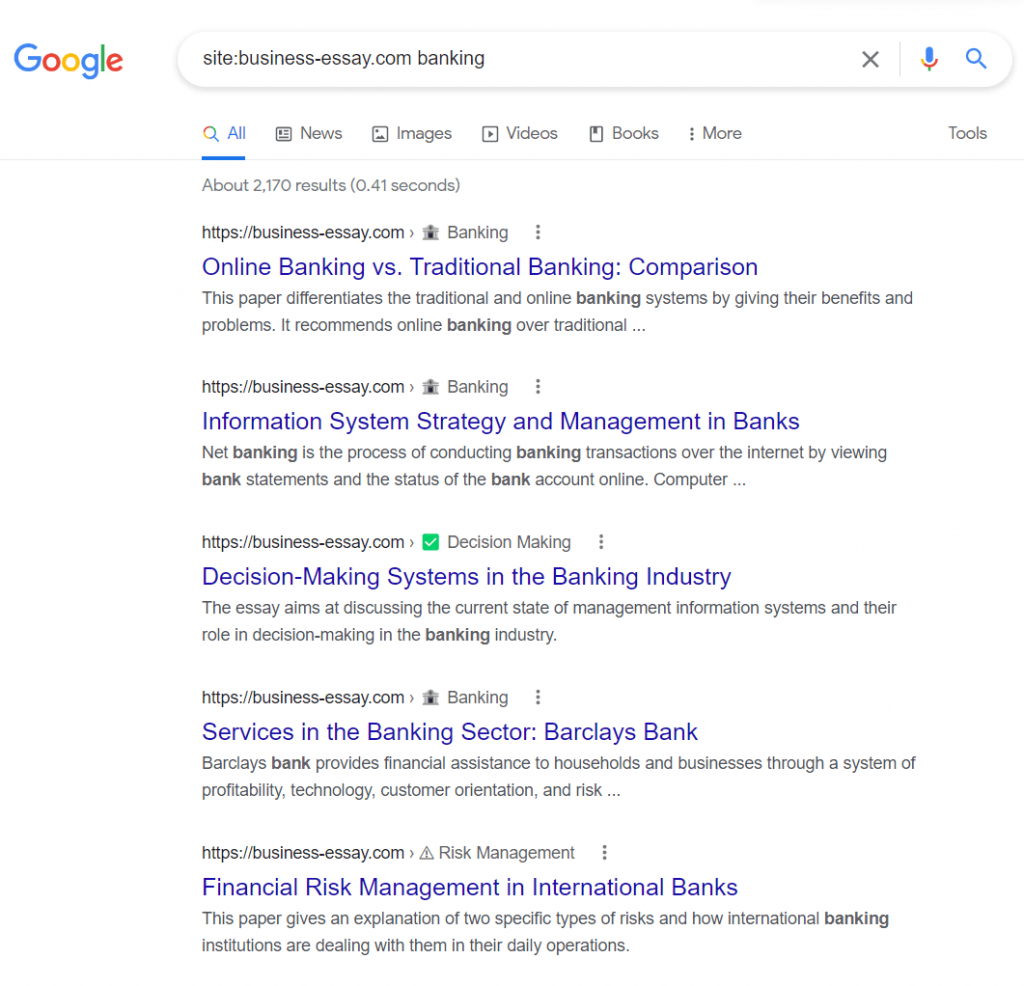Viewport: 1024px width, 986px height.
Task: Click inside the search input field
Action: (500, 59)
